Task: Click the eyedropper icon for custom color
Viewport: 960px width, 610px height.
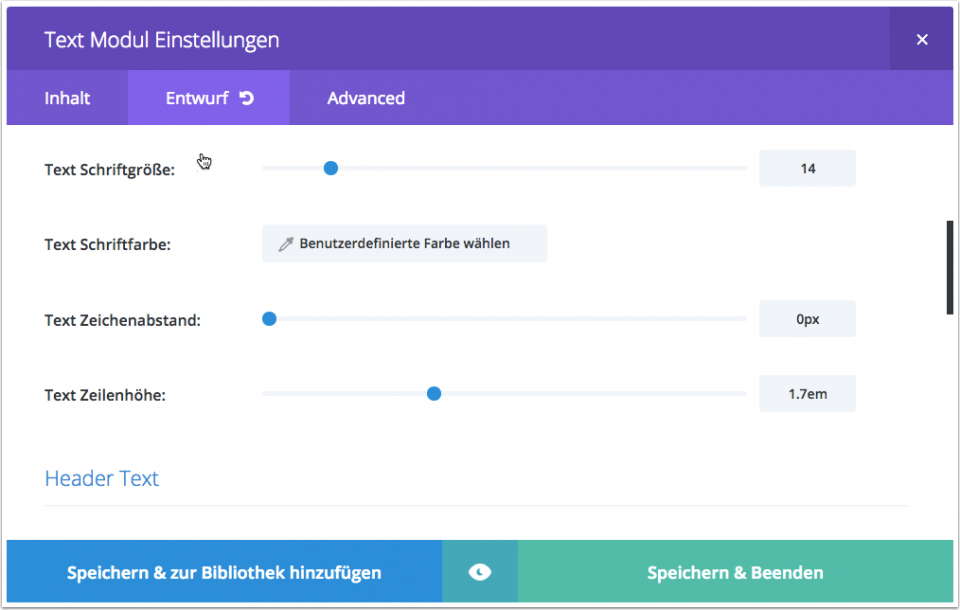Action: [286, 244]
